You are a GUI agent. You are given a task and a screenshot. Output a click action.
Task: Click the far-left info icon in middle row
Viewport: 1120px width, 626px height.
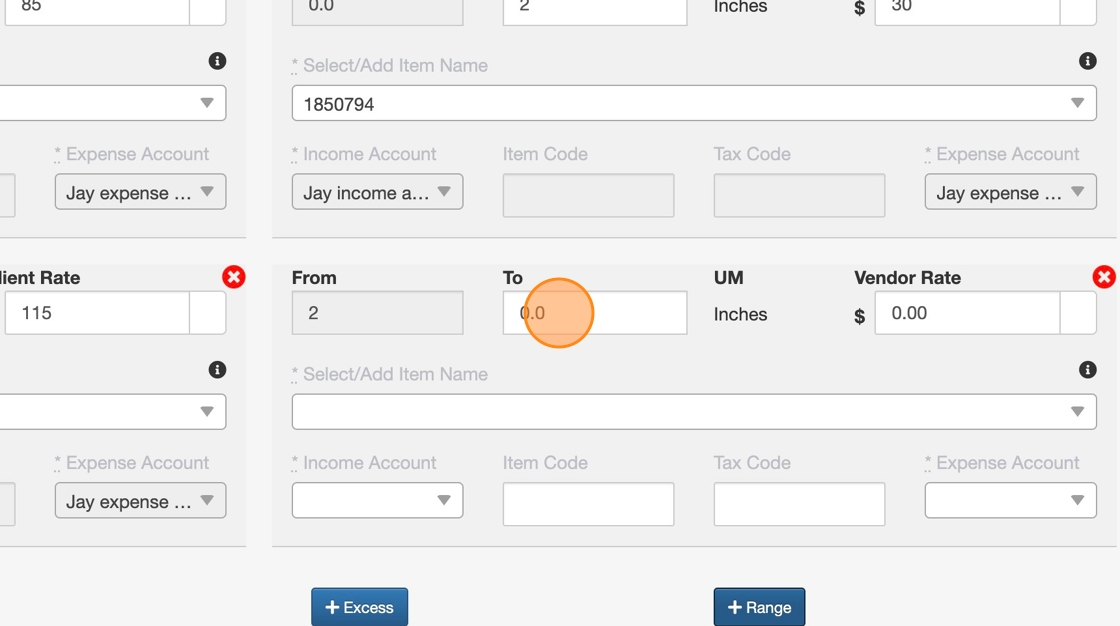217,370
